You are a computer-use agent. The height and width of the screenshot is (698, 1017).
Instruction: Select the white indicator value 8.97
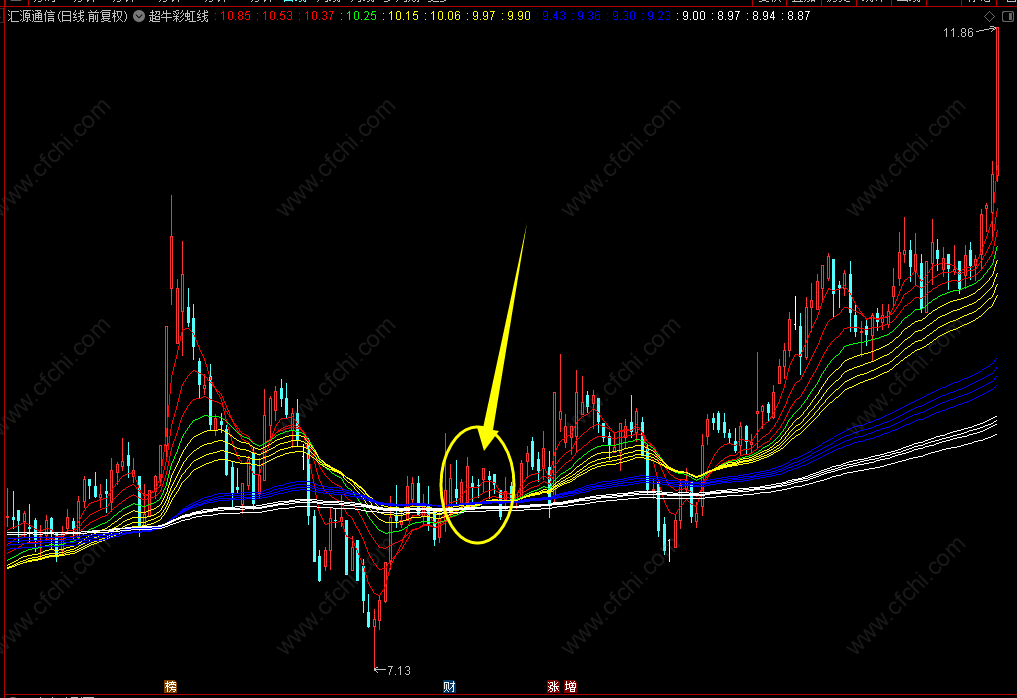729,16
